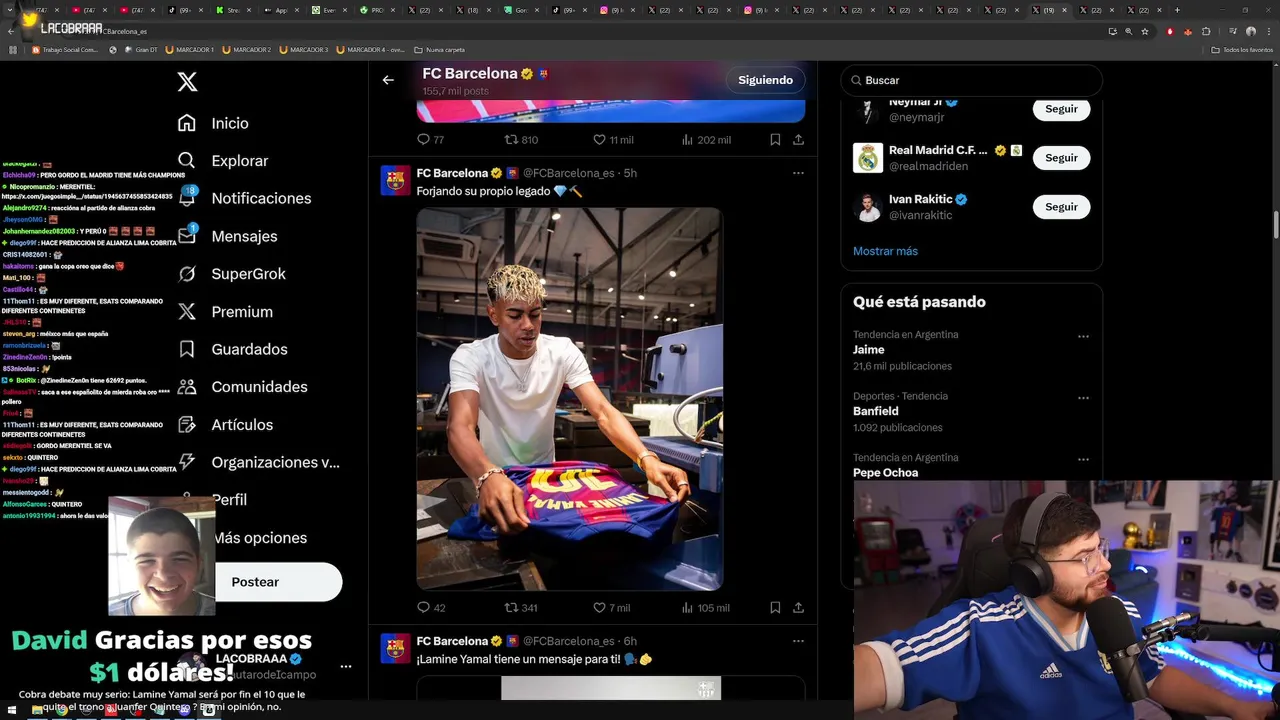Image resolution: width=1280 pixels, height=720 pixels.
Task: Open the @FCBarcelona_es handle on the 5h post
Action: [x=569, y=173]
